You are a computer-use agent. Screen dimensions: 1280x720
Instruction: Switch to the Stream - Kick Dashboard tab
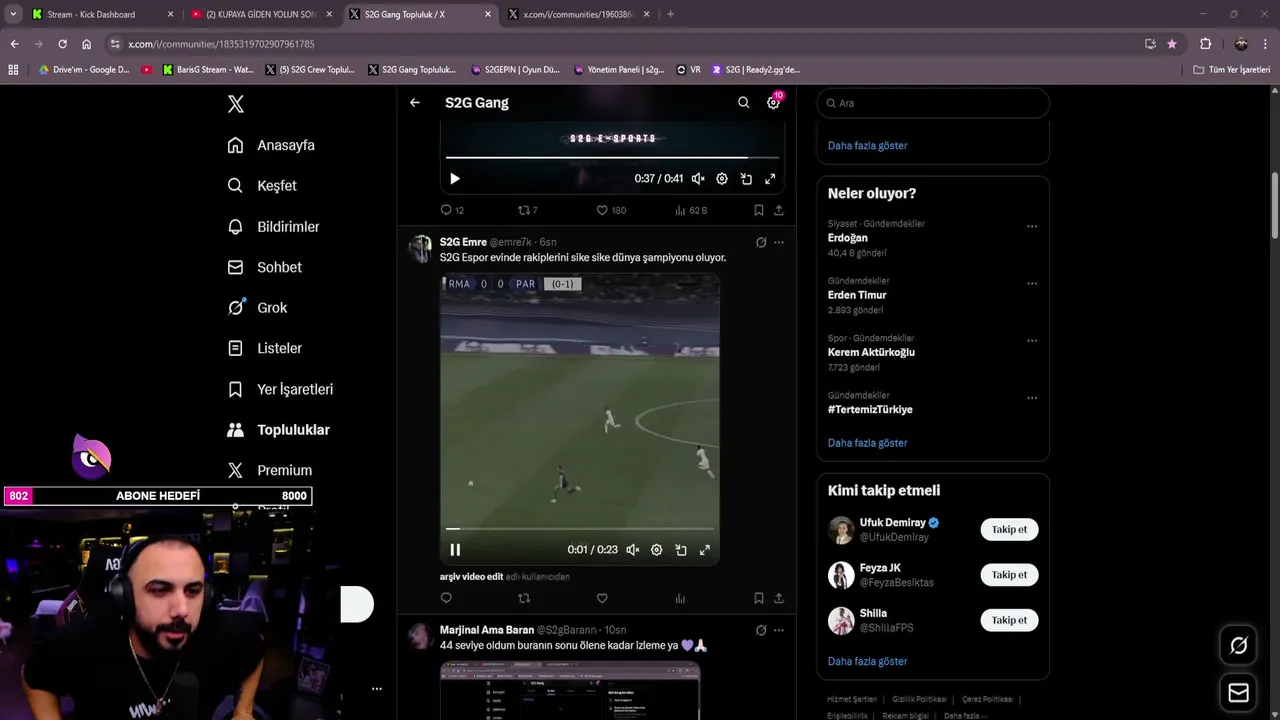coord(102,14)
